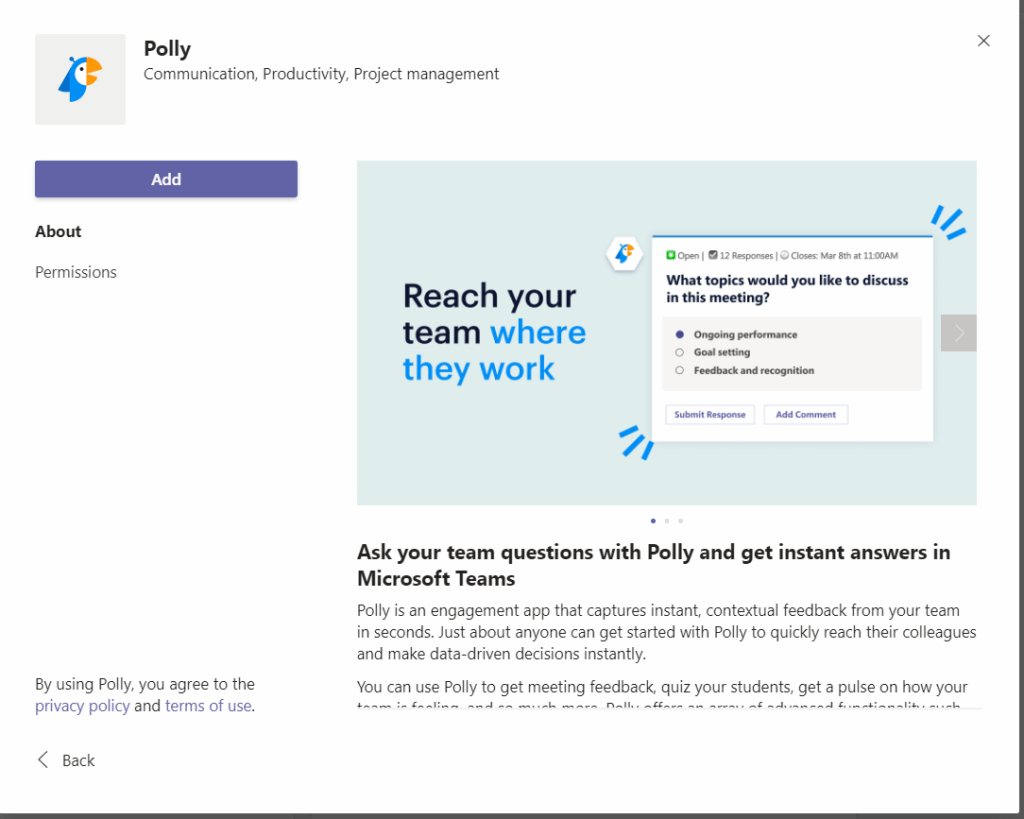The height and width of the screenshot is (819, 1024).
Task: Close the Polly app dialog
Action: (x=983, y=41)
